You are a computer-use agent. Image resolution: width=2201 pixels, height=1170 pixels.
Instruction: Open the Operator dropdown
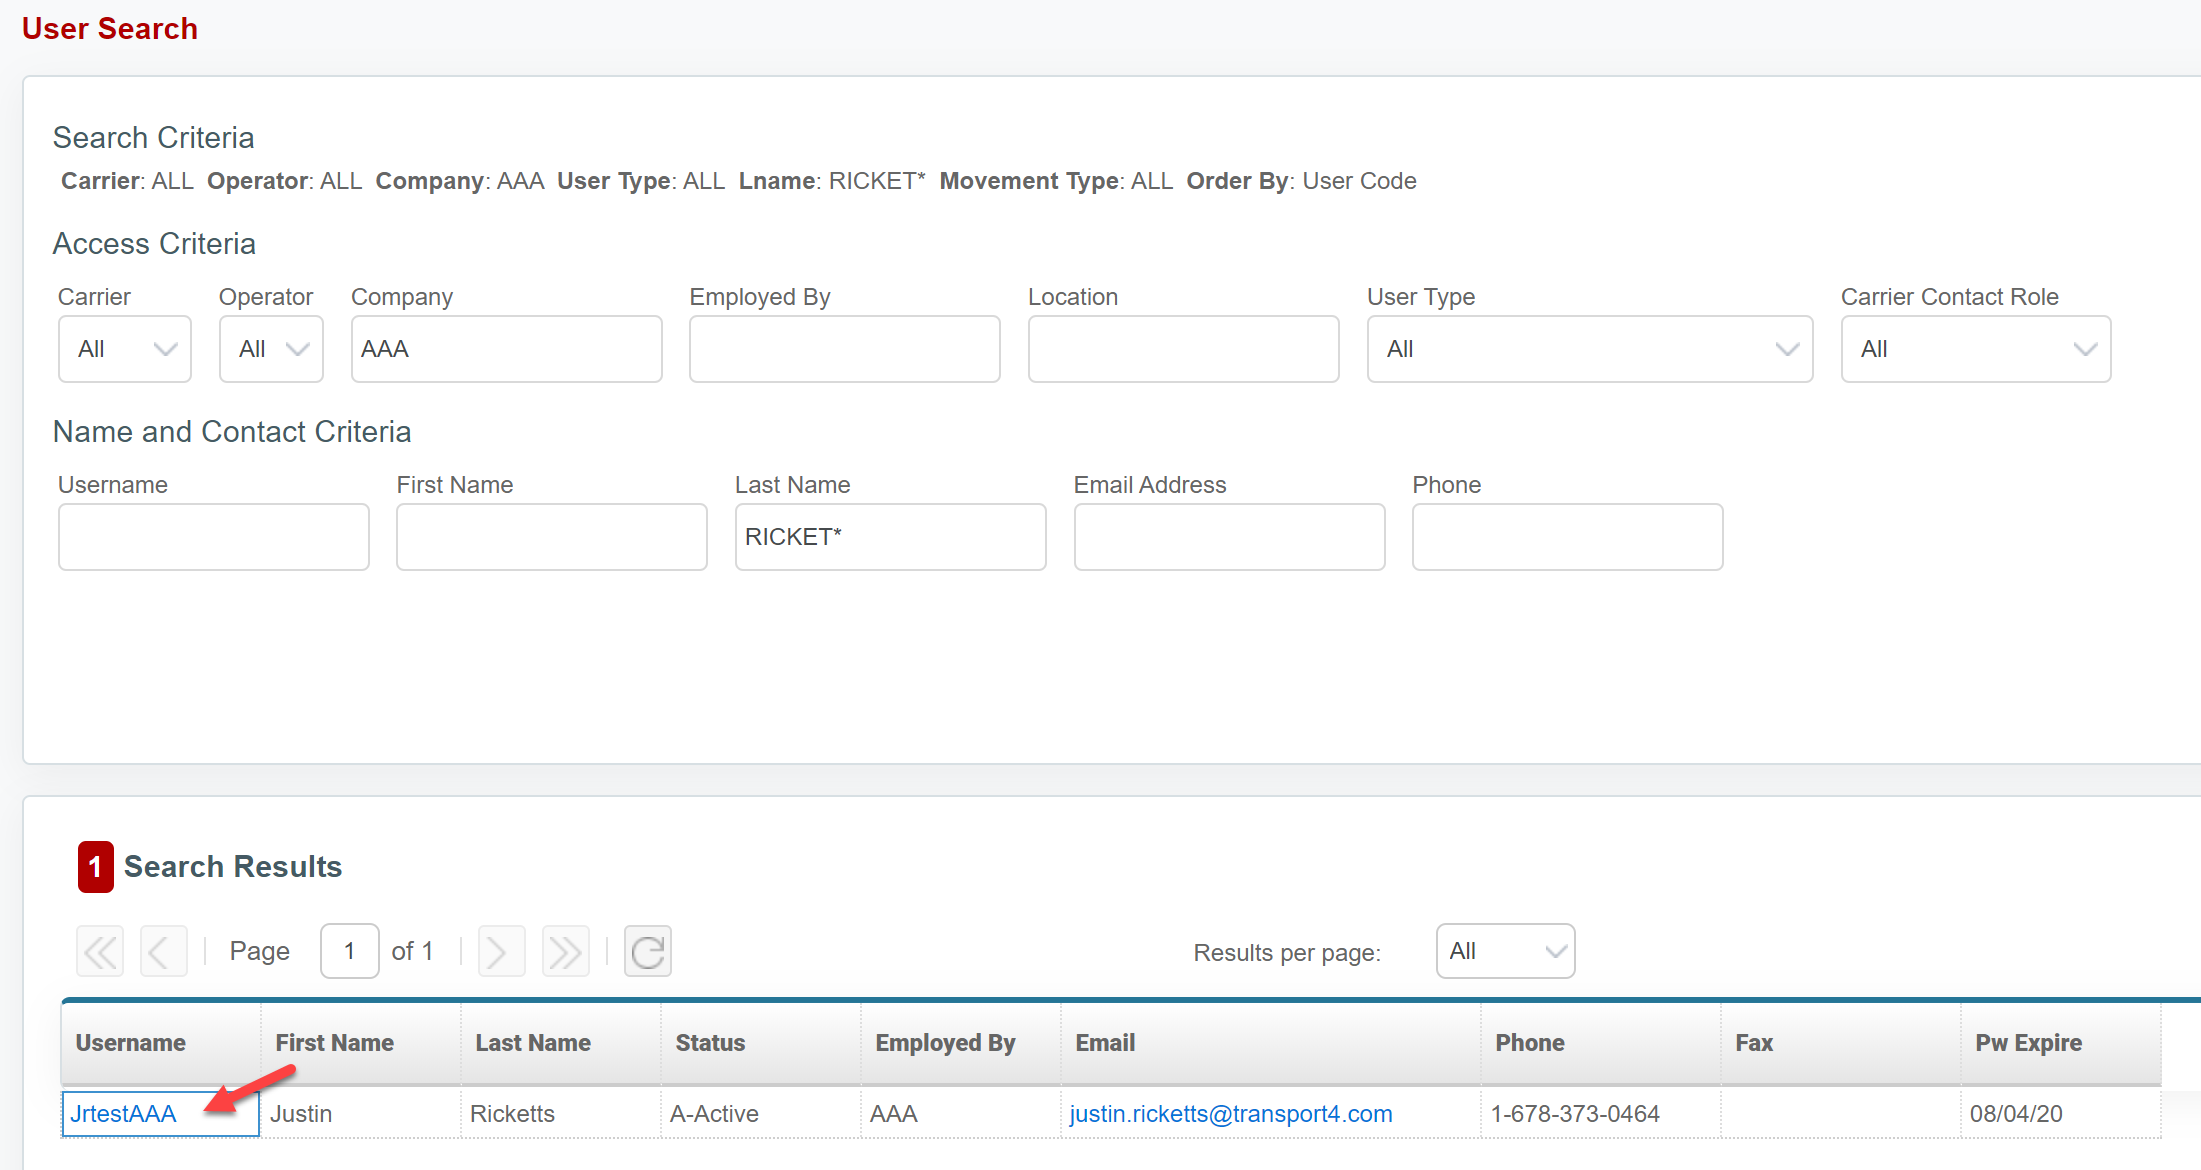click(x=271, y=349)
